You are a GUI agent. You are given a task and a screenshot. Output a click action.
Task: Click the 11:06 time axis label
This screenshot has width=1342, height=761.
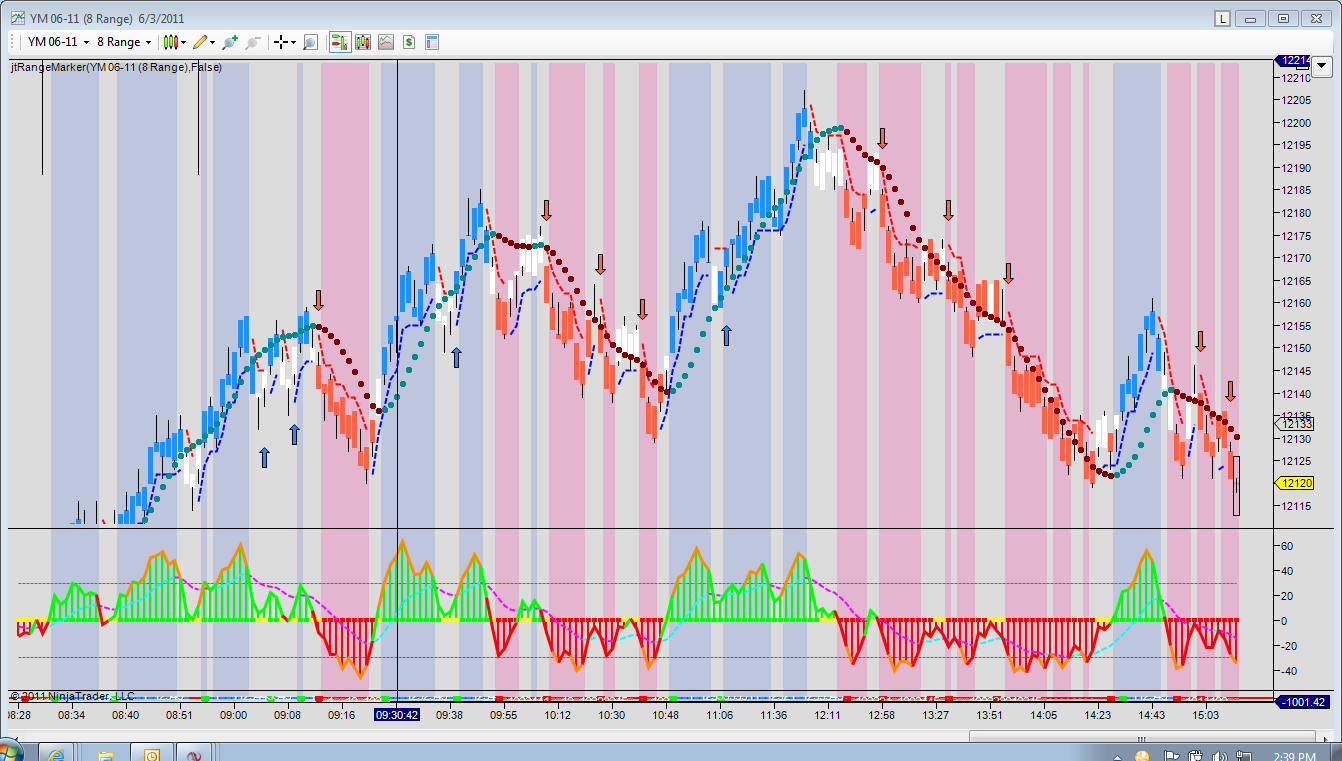719,715
